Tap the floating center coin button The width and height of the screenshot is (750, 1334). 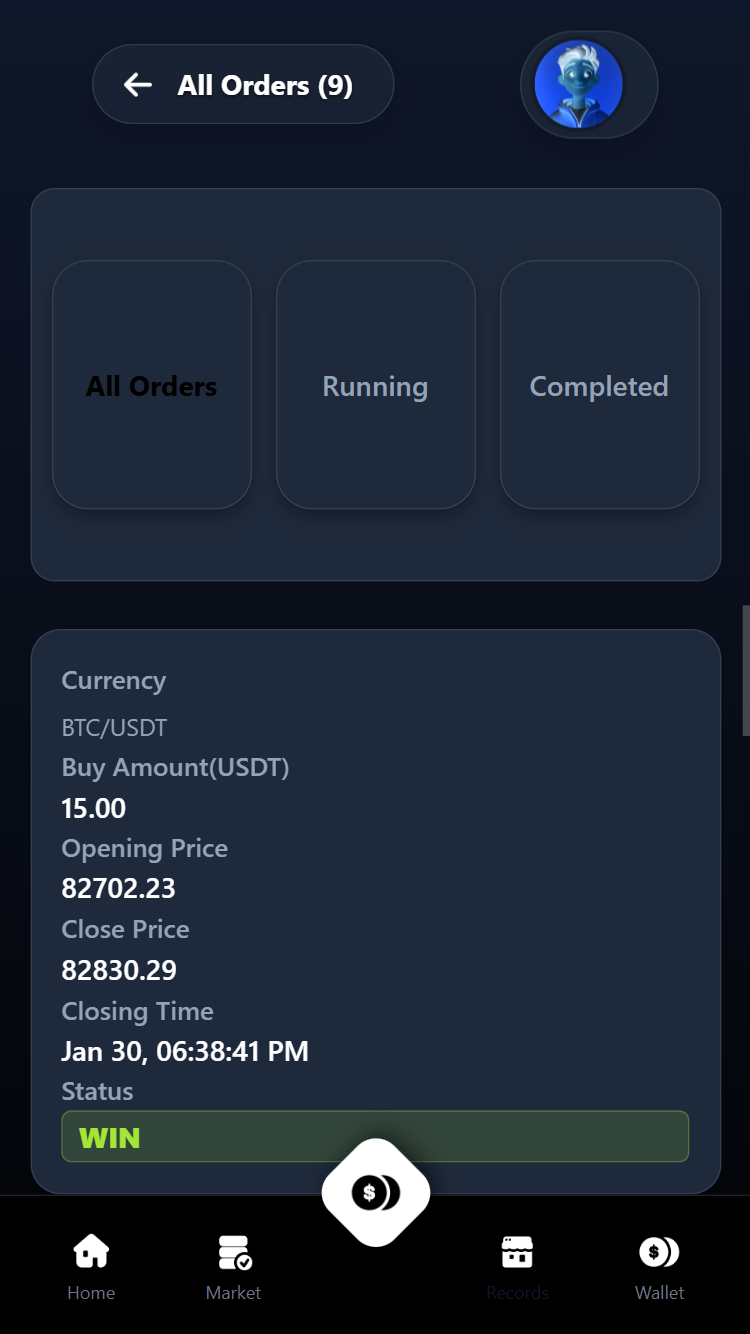click(375, 1192)
